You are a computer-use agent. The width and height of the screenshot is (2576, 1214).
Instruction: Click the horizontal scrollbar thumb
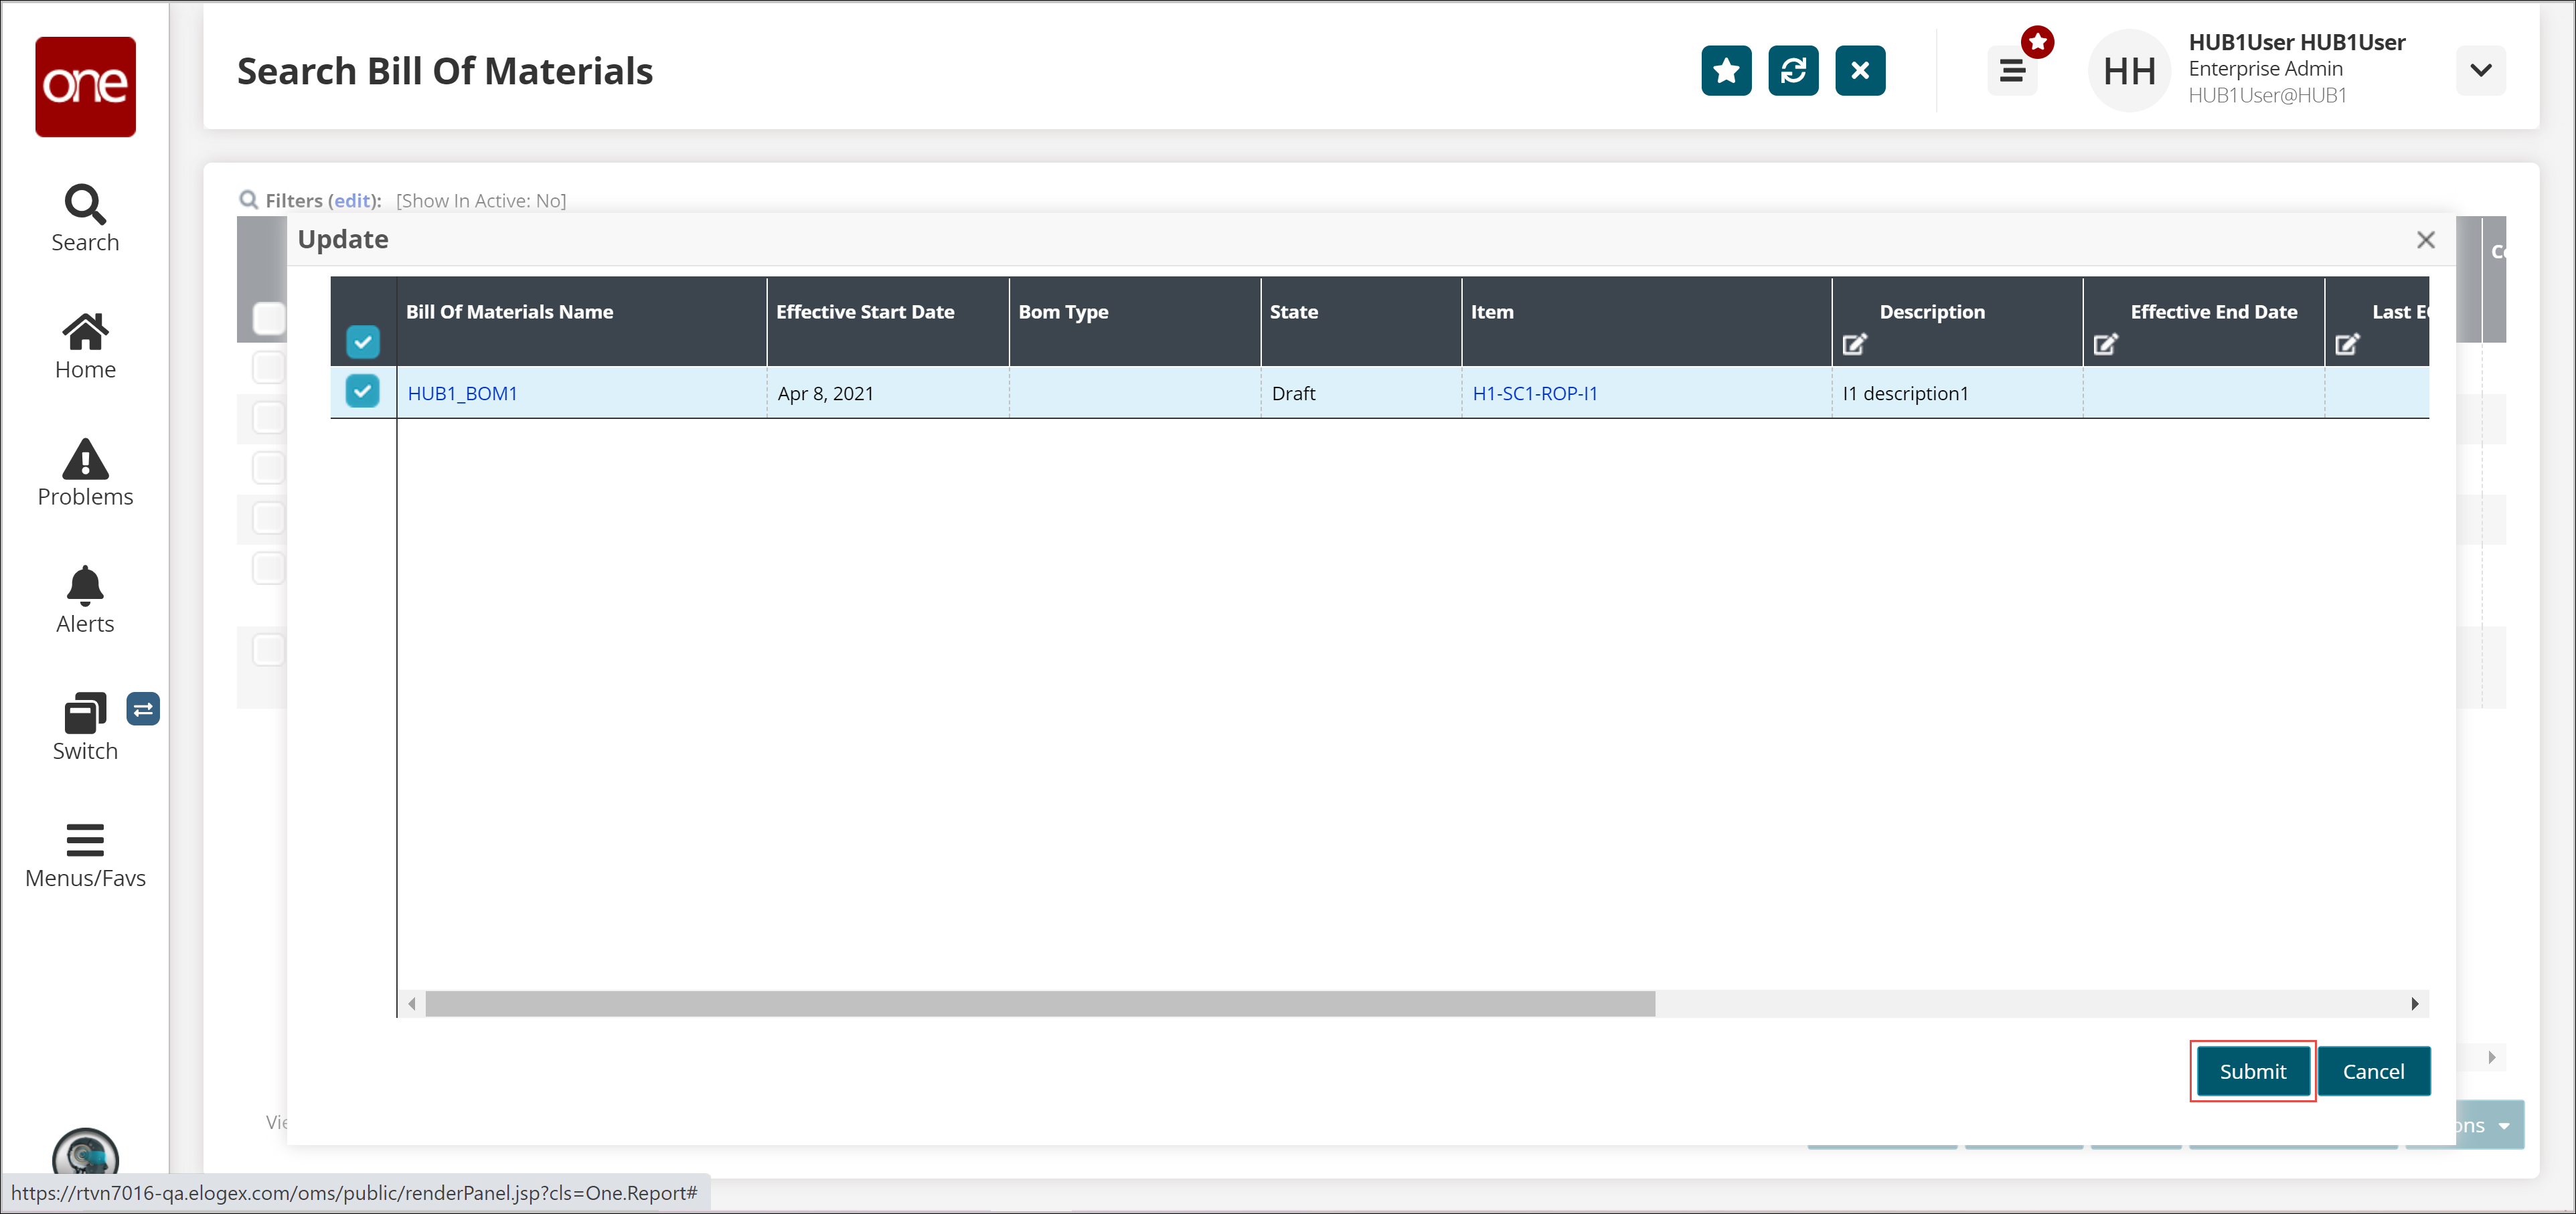[x=1040, y=1003]
